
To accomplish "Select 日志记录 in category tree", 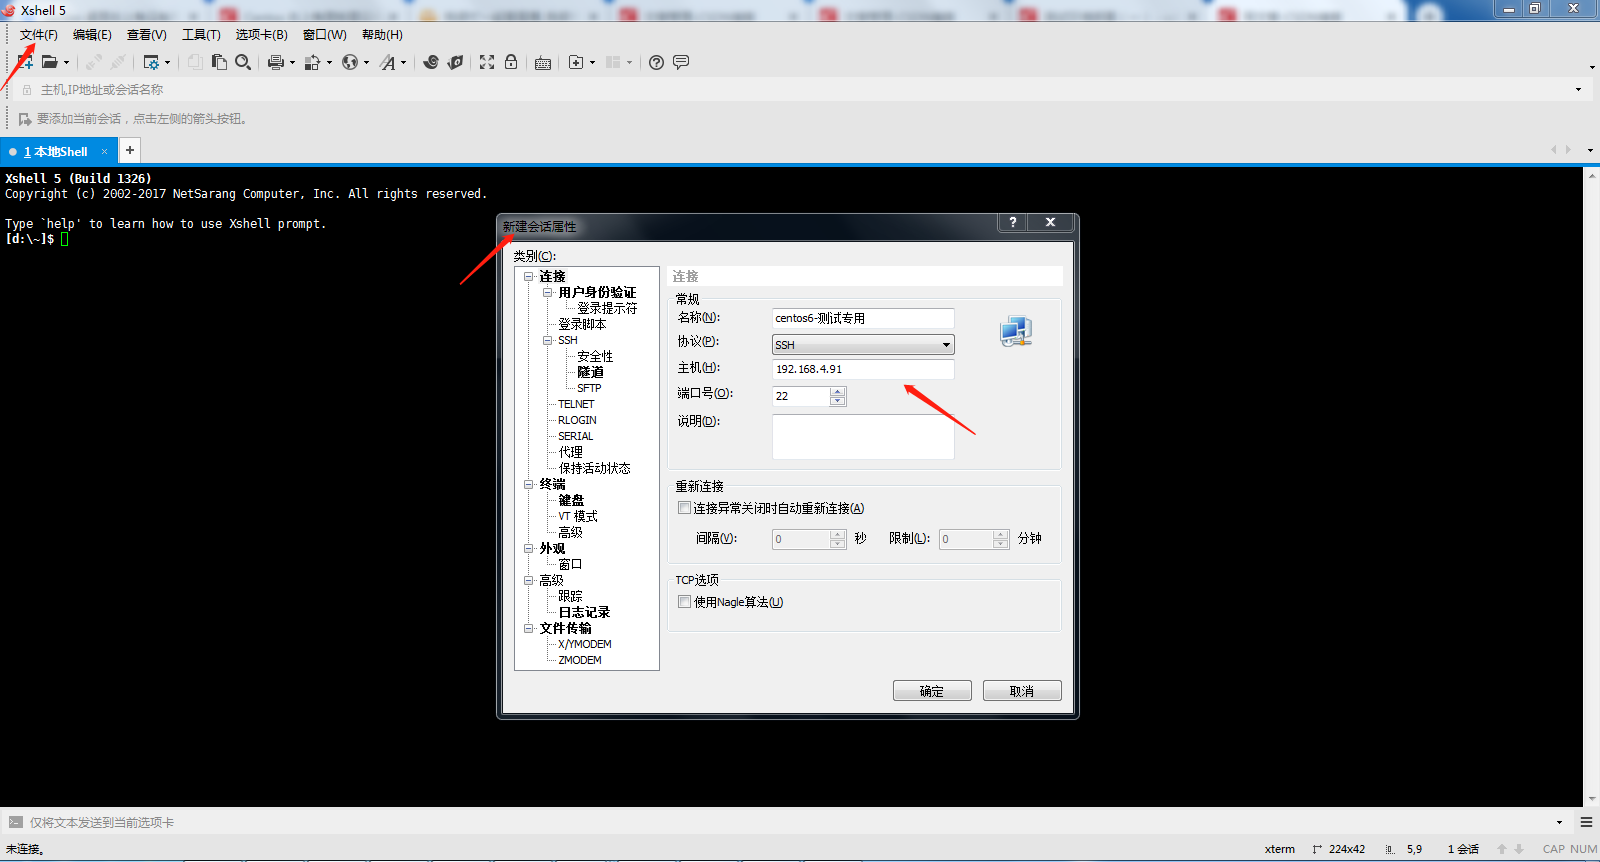I will 584,612.
